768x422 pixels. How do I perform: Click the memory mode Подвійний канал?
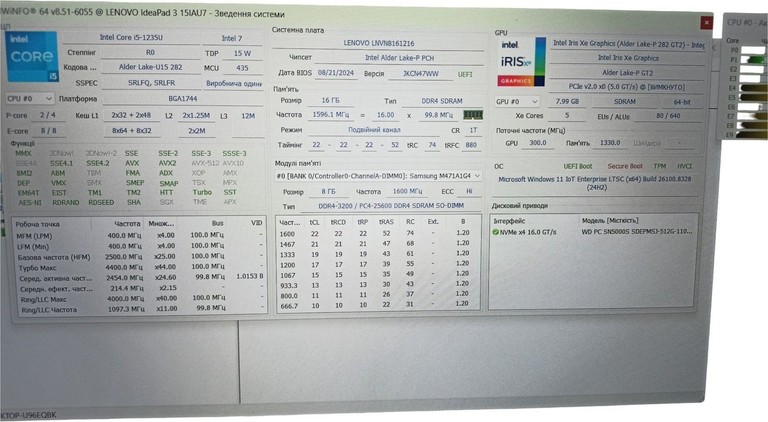(374, 130)
